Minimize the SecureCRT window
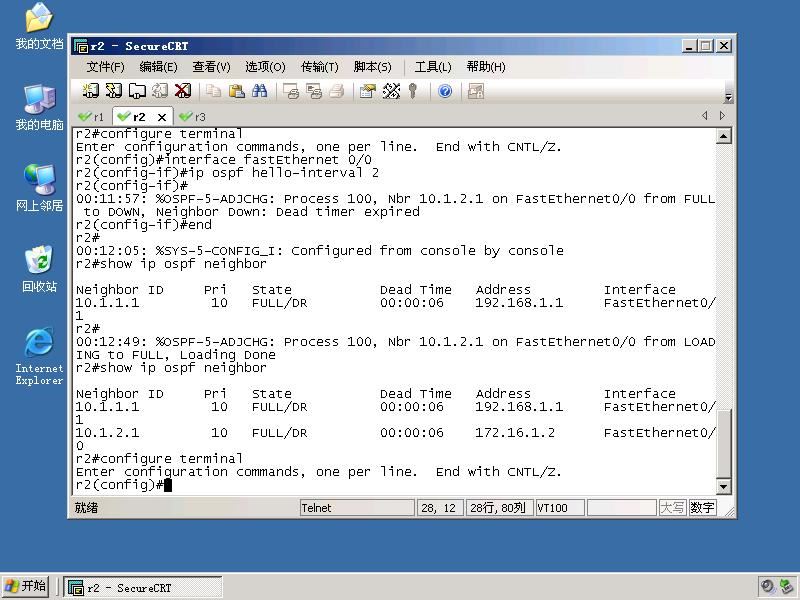 [x=689, y=46]
